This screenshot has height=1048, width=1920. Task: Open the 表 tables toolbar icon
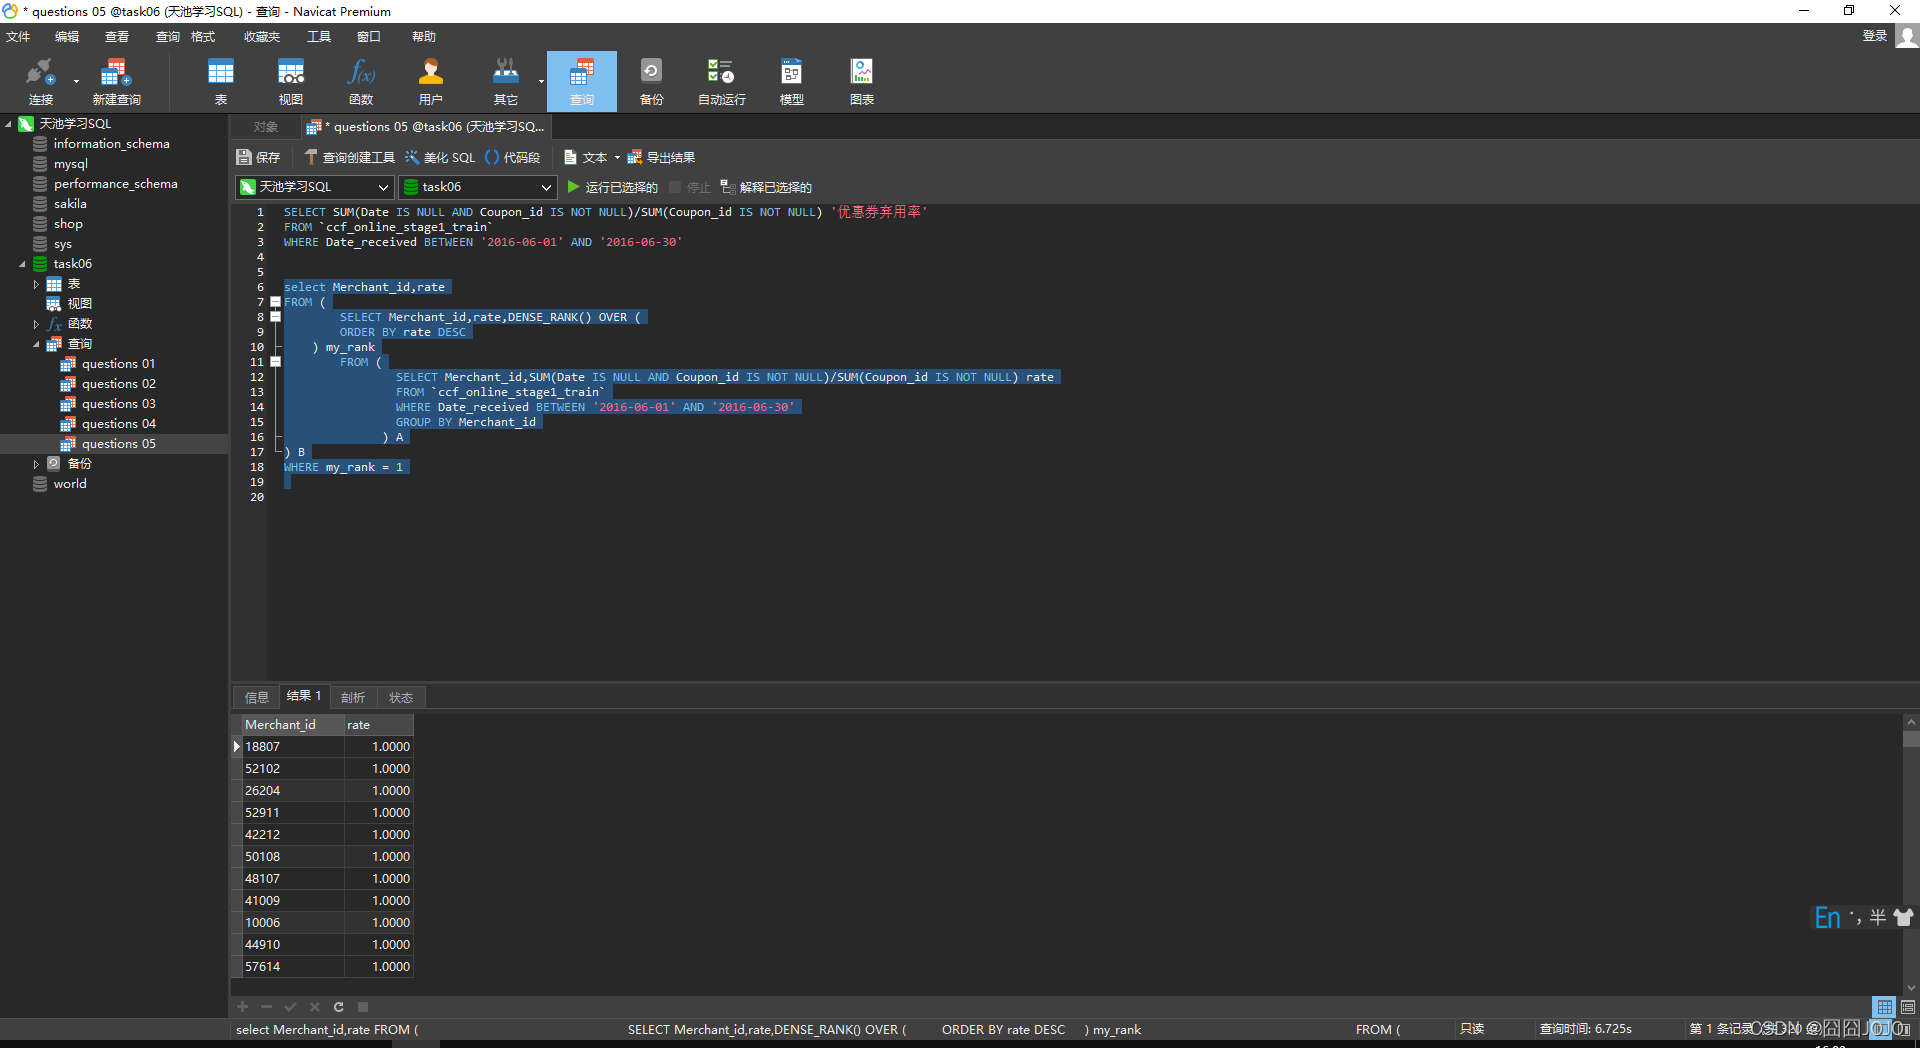220,81
